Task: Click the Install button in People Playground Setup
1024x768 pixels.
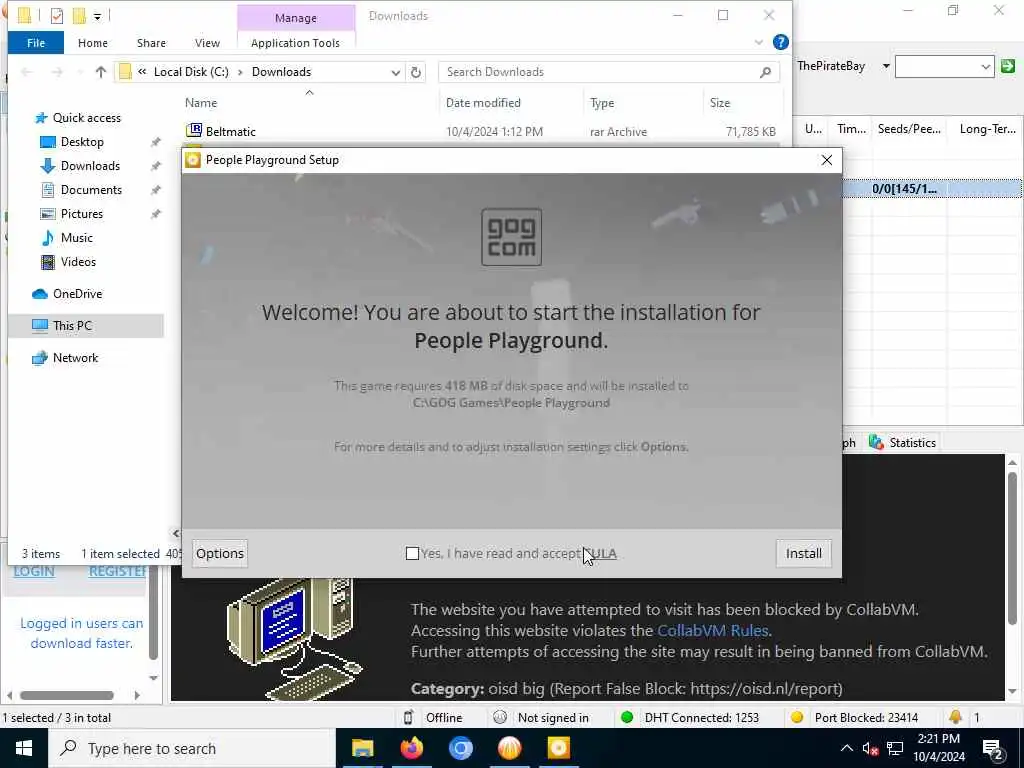Action: pyautogui.click(x=803, y=554)
